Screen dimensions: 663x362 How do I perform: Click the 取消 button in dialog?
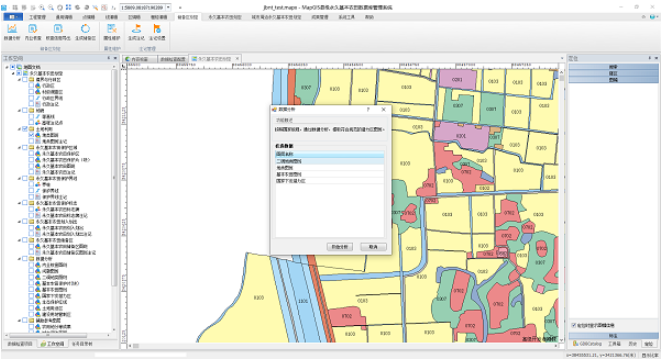point(373,247)
